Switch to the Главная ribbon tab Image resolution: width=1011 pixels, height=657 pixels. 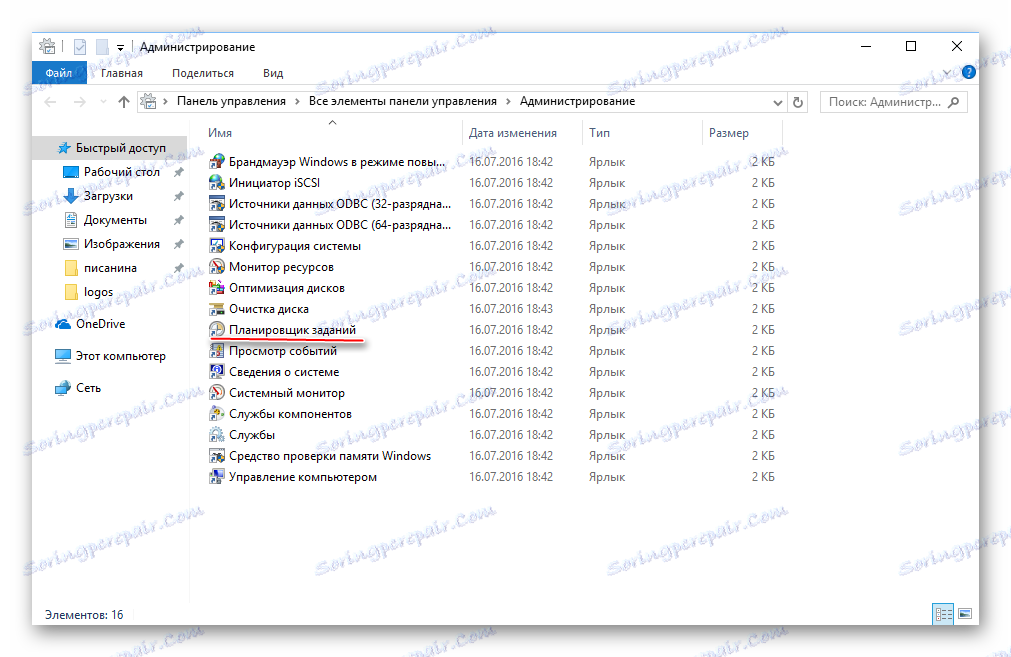tap(122, 73)
